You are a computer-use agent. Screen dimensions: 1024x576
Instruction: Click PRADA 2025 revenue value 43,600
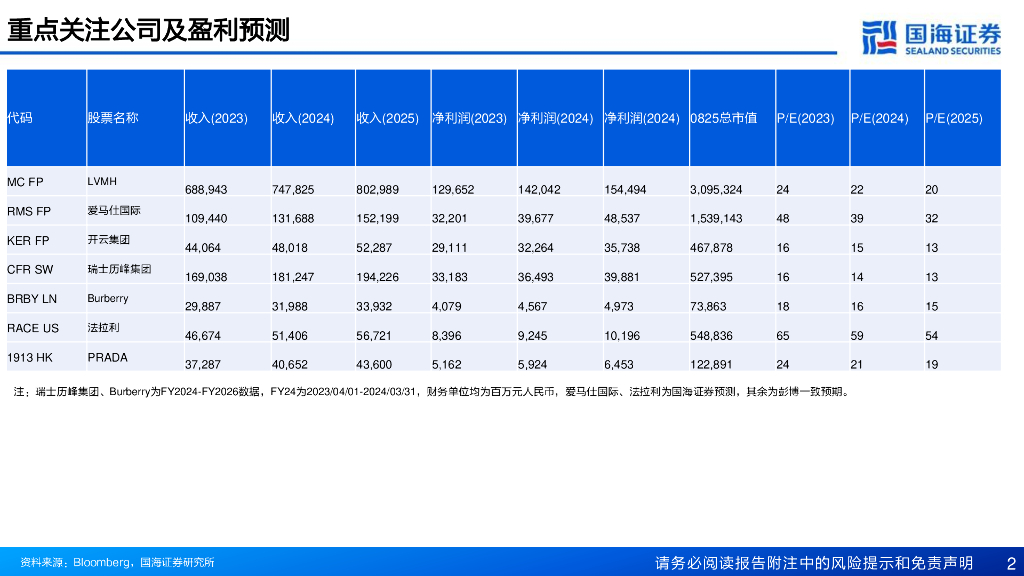point(374,364)
